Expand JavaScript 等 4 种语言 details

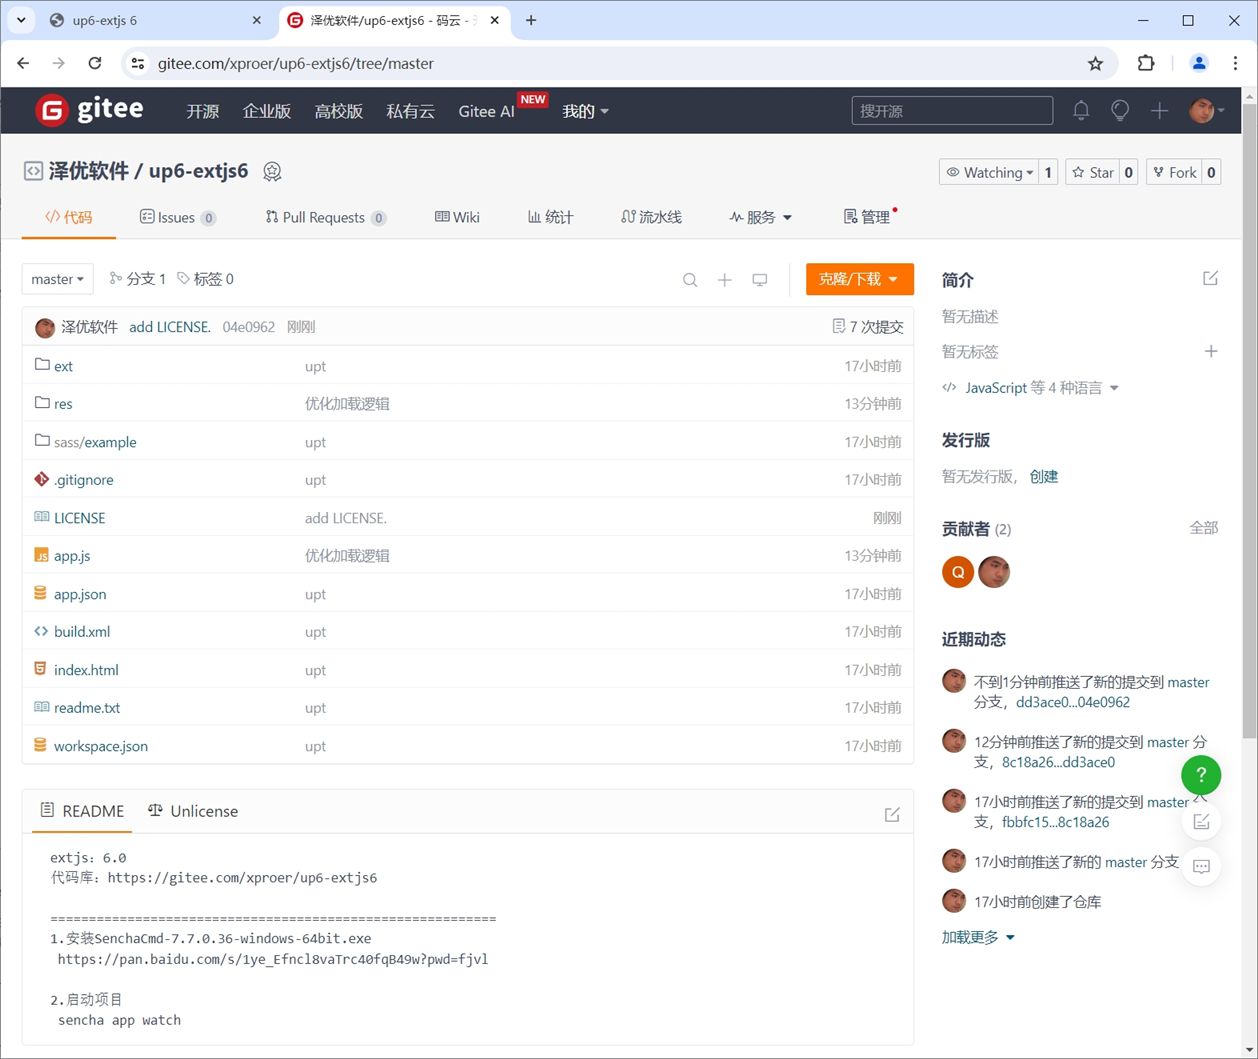click(x=1031, y=388)
